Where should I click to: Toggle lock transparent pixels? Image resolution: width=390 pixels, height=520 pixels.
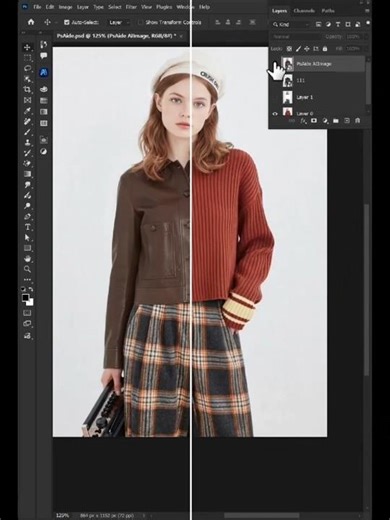(289, 49)
